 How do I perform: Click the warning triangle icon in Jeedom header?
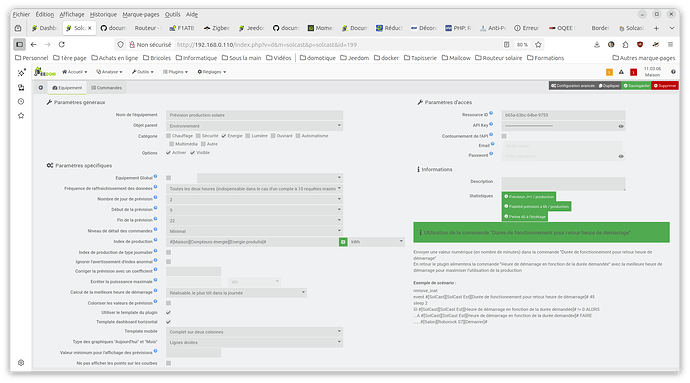[621, 72]
